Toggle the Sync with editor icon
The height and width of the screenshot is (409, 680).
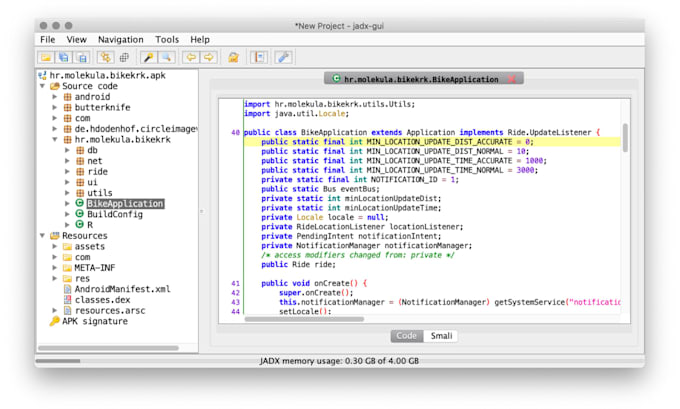105,57
